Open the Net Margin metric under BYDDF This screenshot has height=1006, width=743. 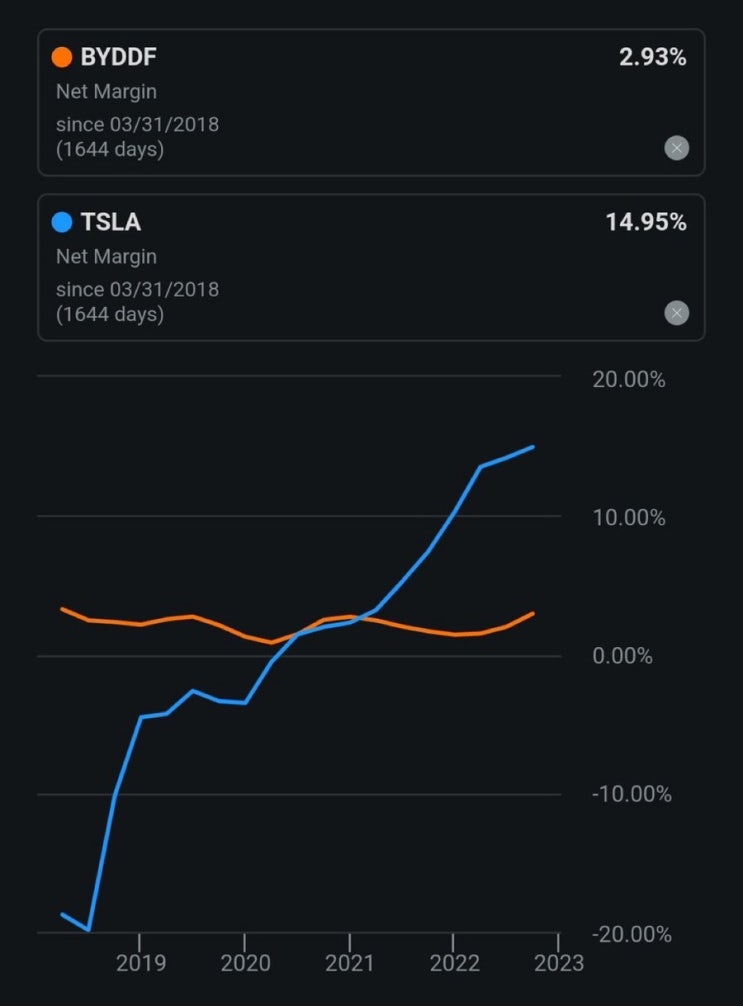(x=106, y=92)
